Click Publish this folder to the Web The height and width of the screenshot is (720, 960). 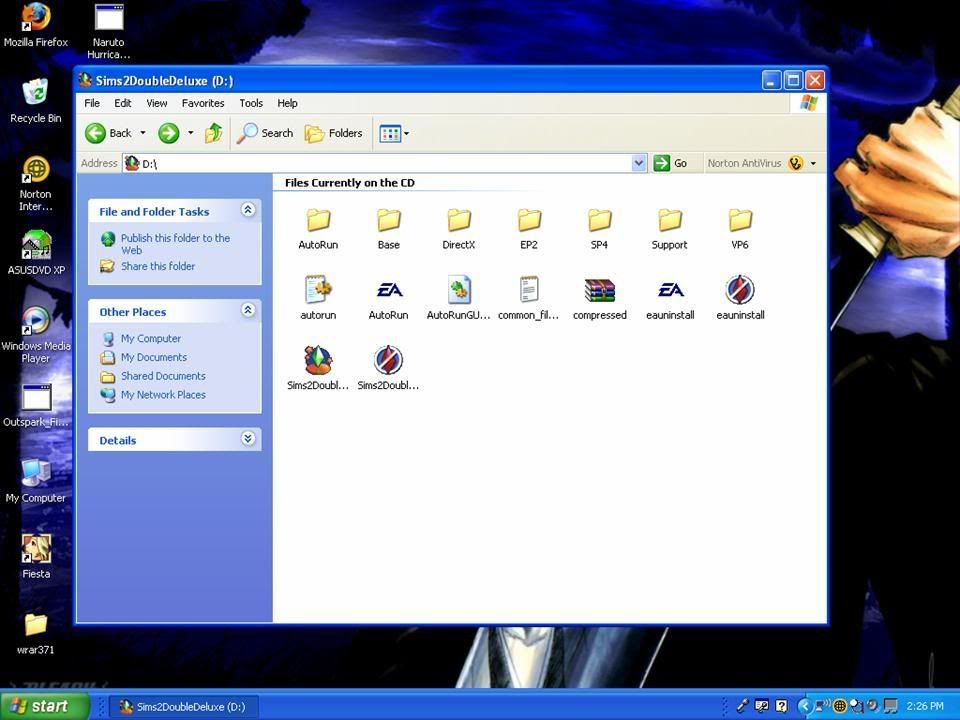point(175,244)
